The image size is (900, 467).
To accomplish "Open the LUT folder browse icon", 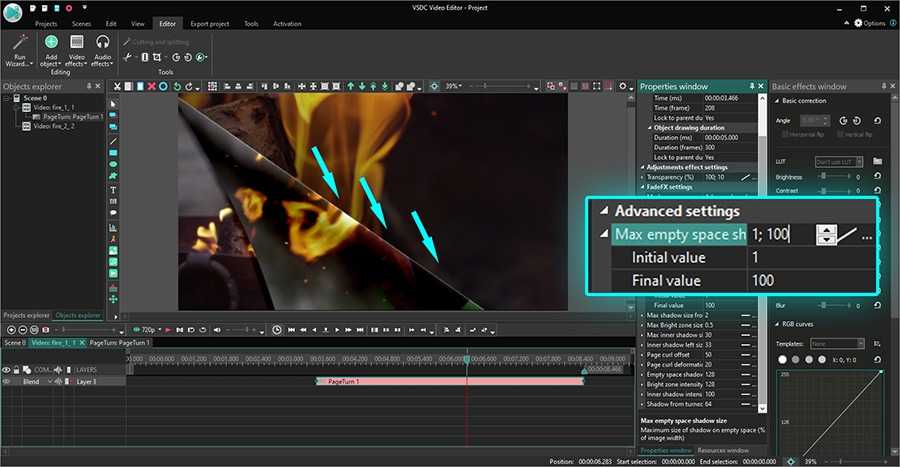I will pyautogui.click(x=877, y=161).
